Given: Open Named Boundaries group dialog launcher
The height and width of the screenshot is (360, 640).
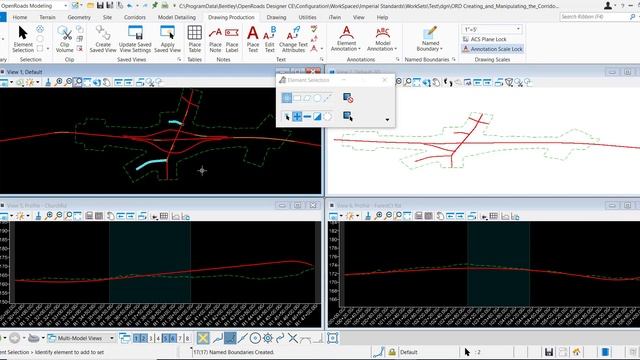Looking at the screenshot, I should (453, 60).
